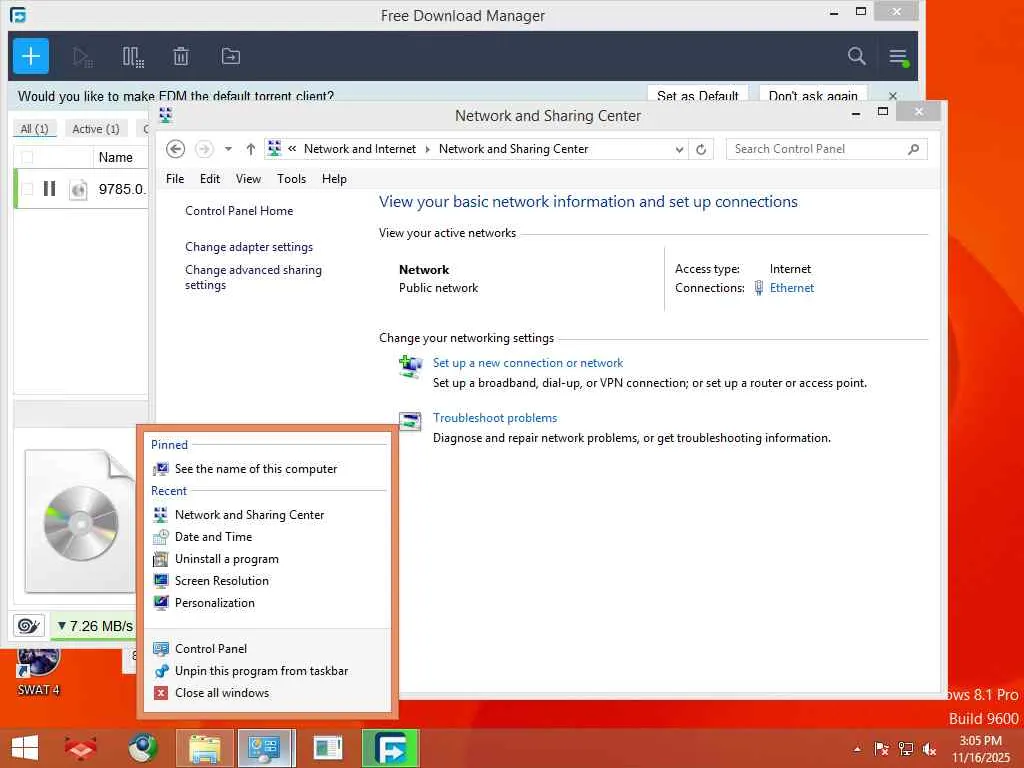Add a new download in Free Download Manager

click(31, 56)
